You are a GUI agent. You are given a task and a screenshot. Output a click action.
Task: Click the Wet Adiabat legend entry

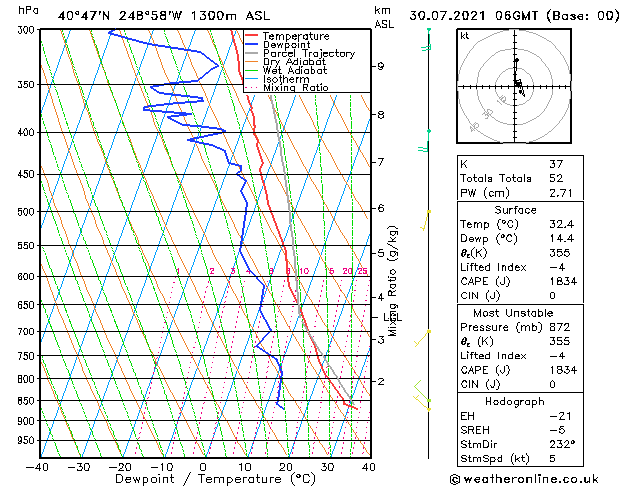286,71
